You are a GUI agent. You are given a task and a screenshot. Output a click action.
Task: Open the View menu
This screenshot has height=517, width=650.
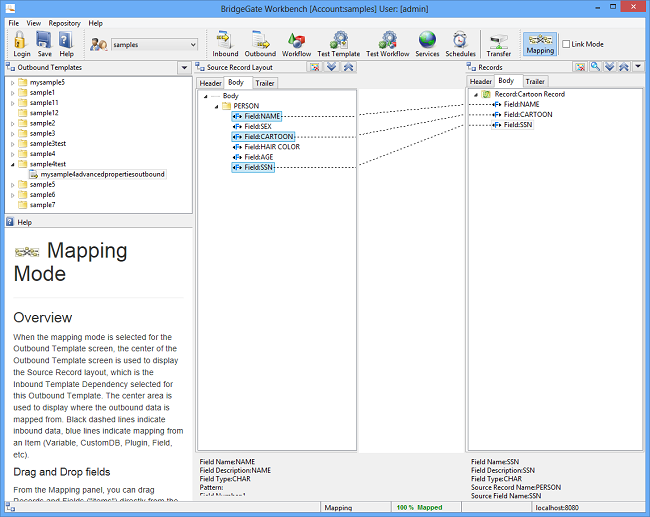(34, 23)
